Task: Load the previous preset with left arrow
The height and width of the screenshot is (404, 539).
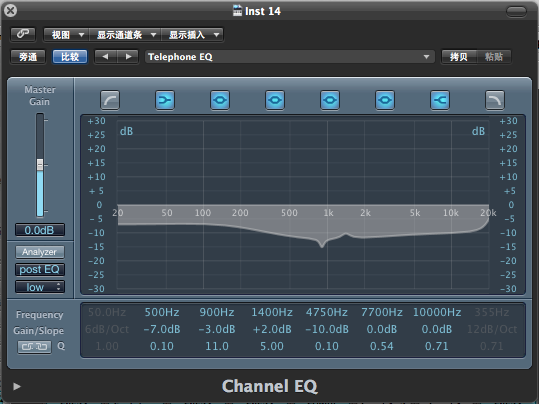Action: pos(106,57)
